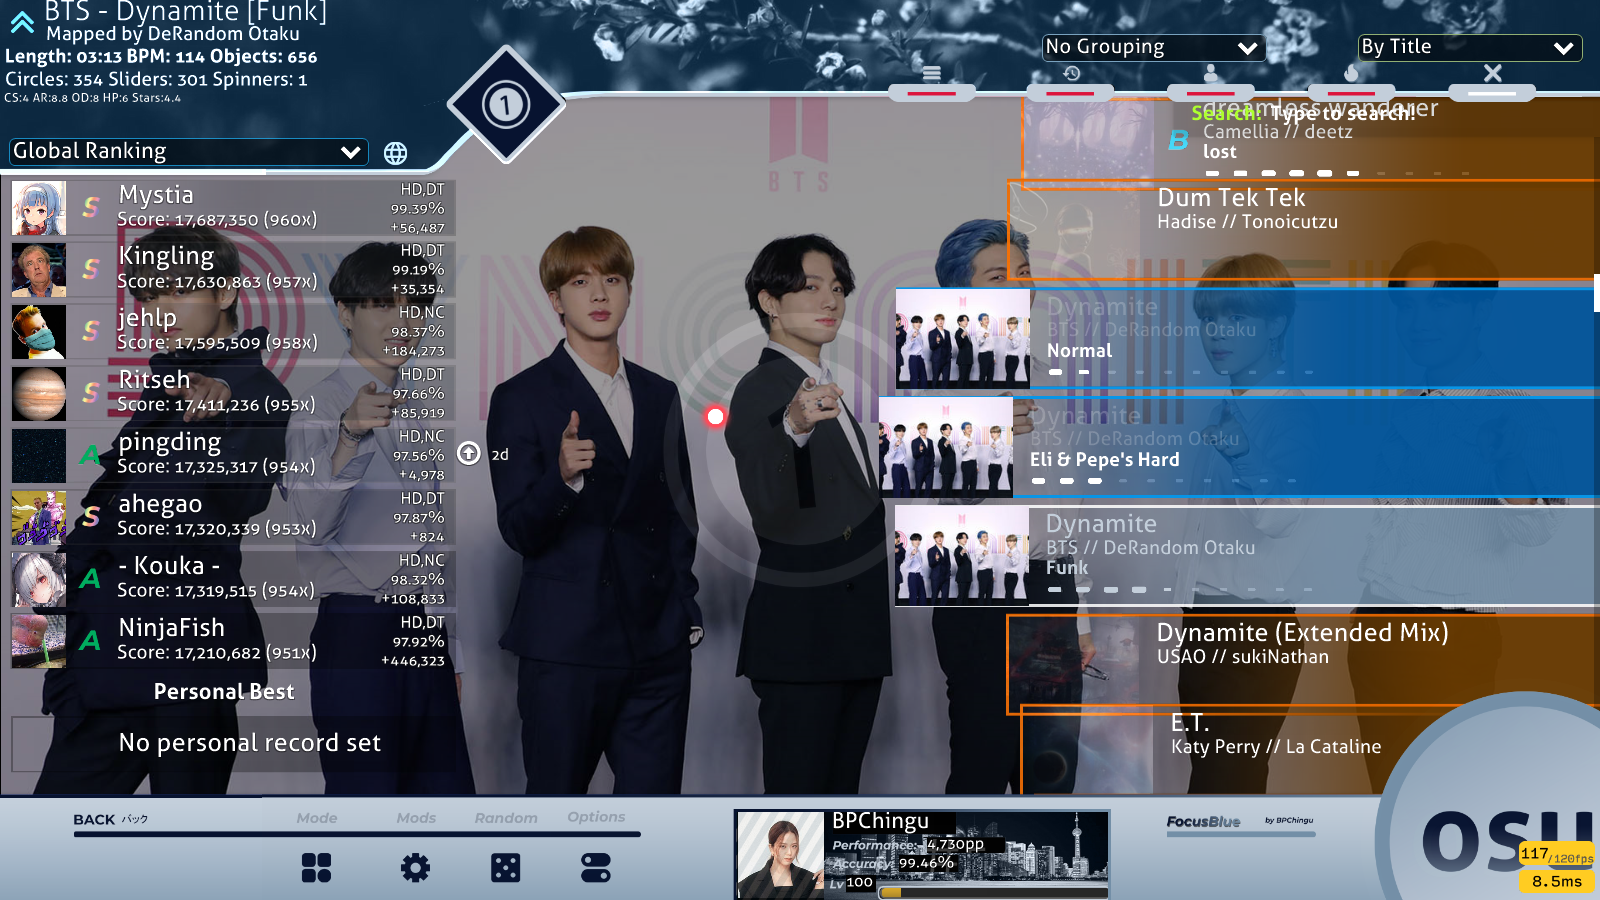Open jehlp's leaderboard score
Image resolution: width=1600 pixels, height=900 pixels.
[x=232, y=332]
